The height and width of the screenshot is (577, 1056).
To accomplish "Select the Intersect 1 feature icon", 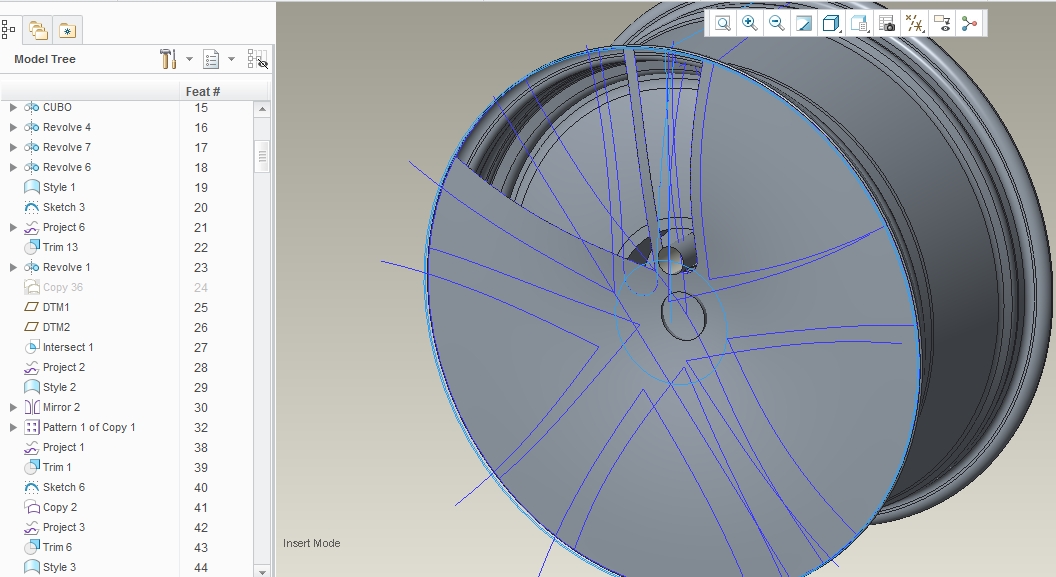I will pos(32,347).
